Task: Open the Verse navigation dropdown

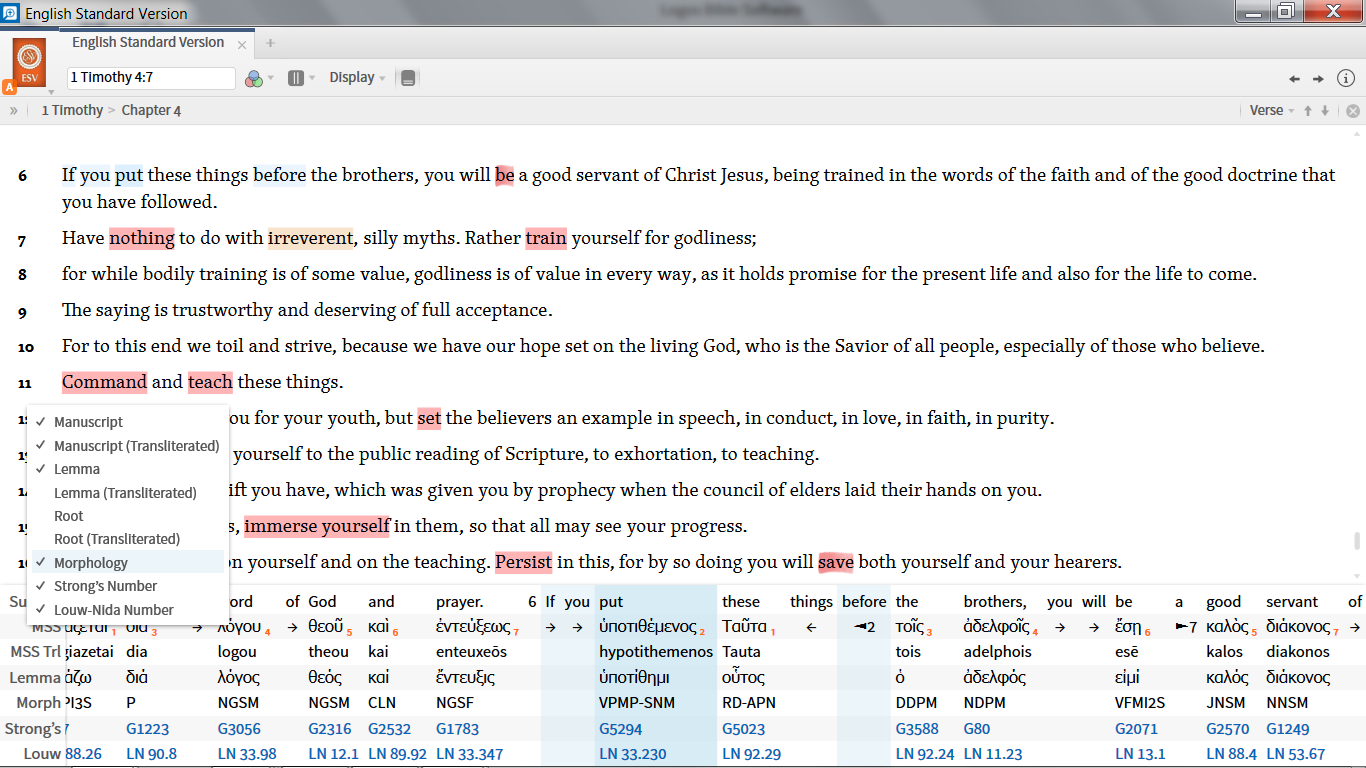Action: (x=1271, y=111)
